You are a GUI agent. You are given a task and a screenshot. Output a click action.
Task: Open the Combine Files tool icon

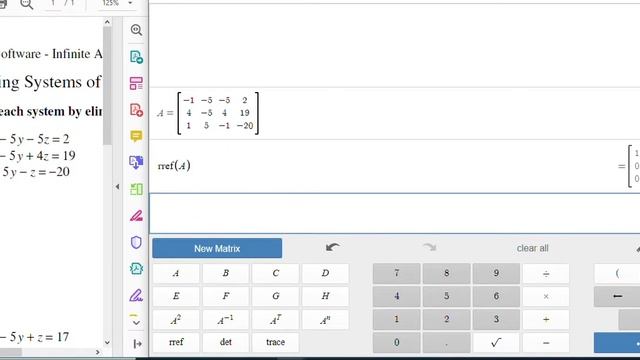(136, 162)
